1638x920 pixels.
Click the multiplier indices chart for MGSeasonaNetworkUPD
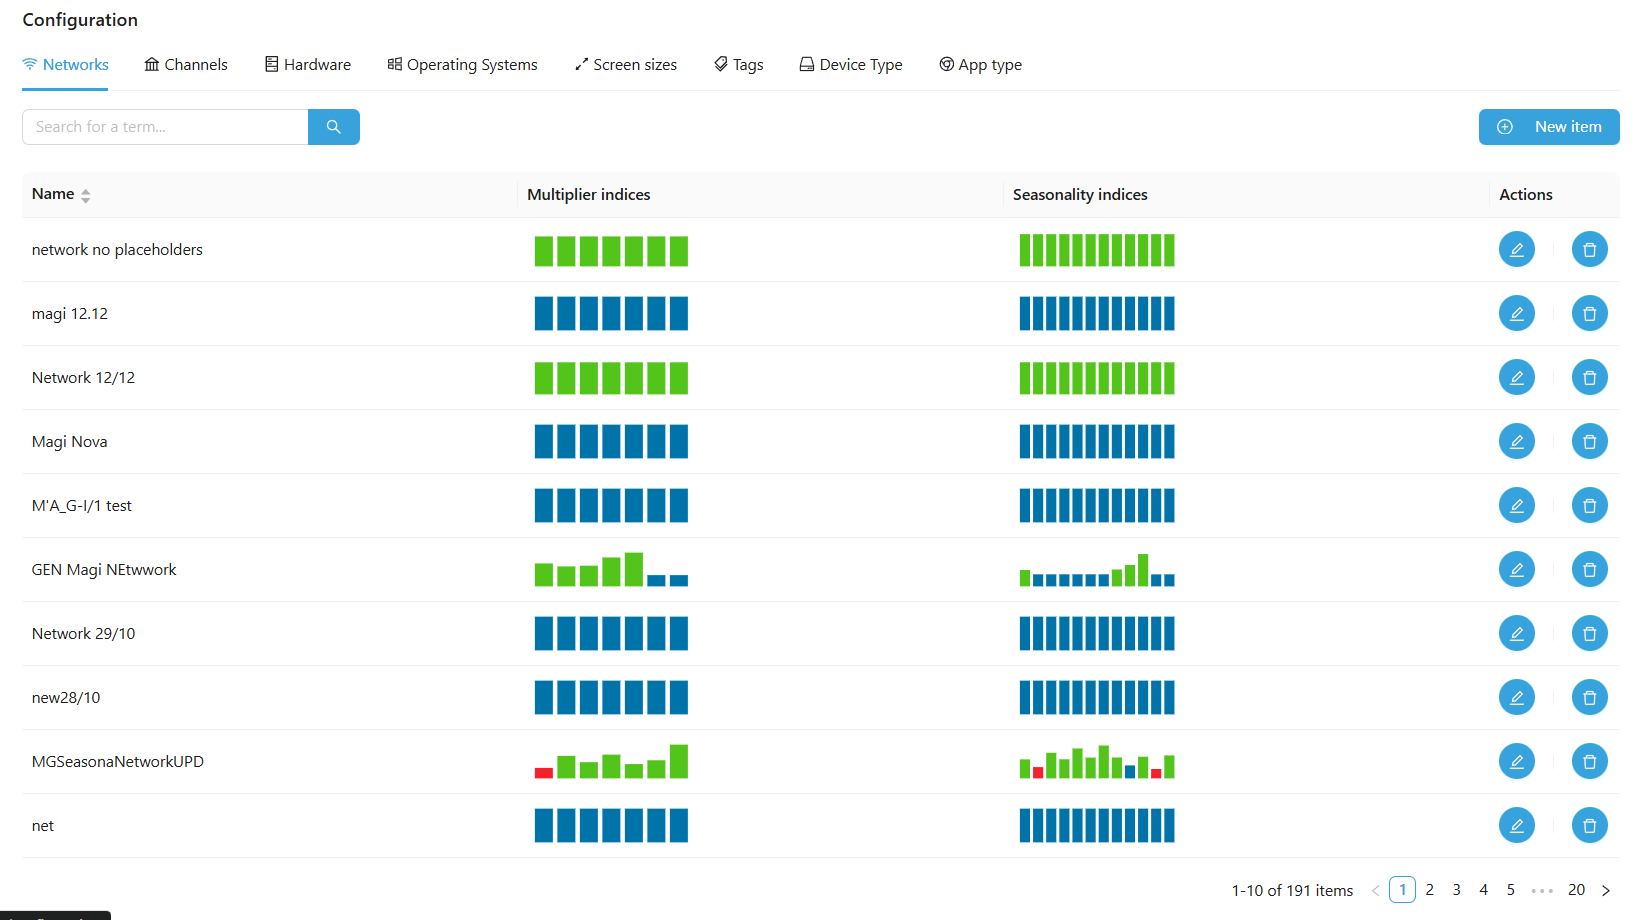[611, 762]
